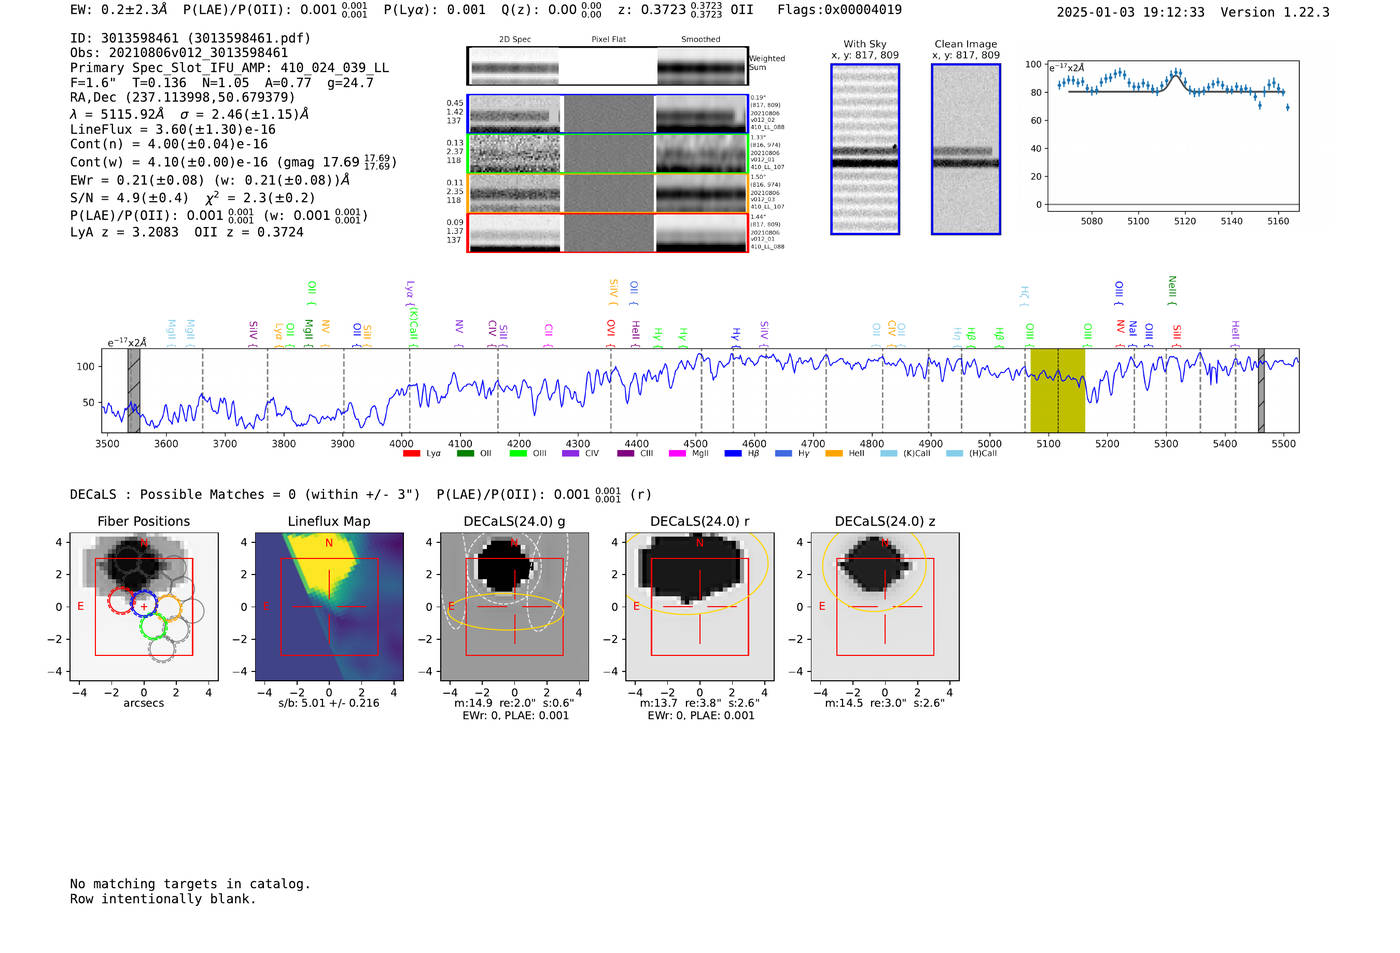Click the 'Row intentionally blank.' text
This screenshot has width=1400, height=953.
[163, 899]
